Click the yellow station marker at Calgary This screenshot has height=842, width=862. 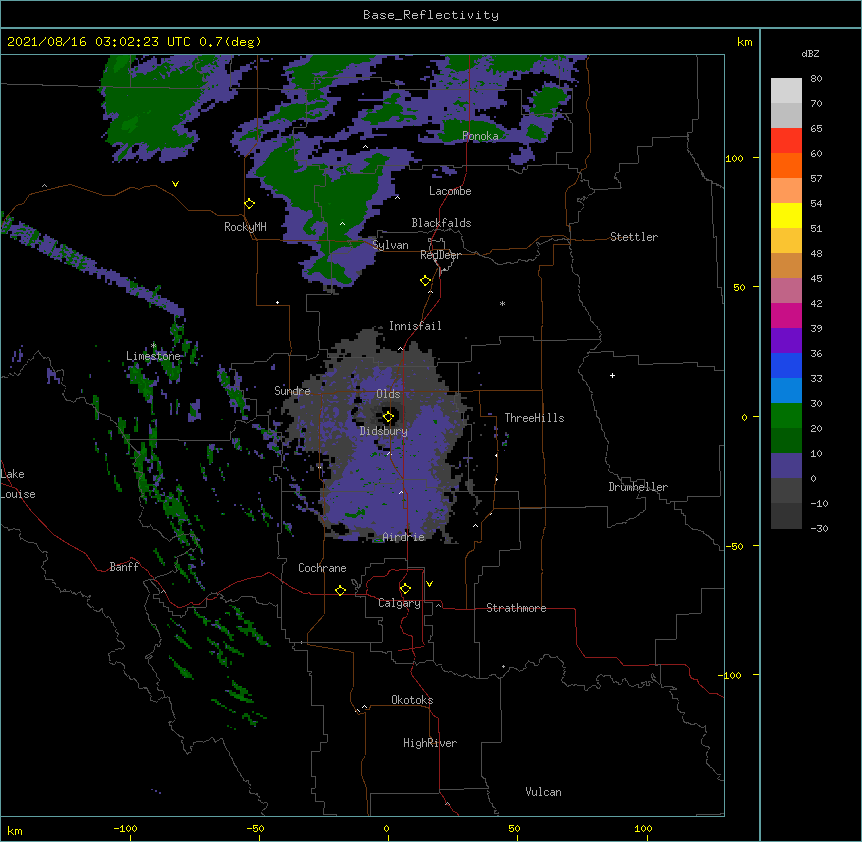click(x=405, y=589)
